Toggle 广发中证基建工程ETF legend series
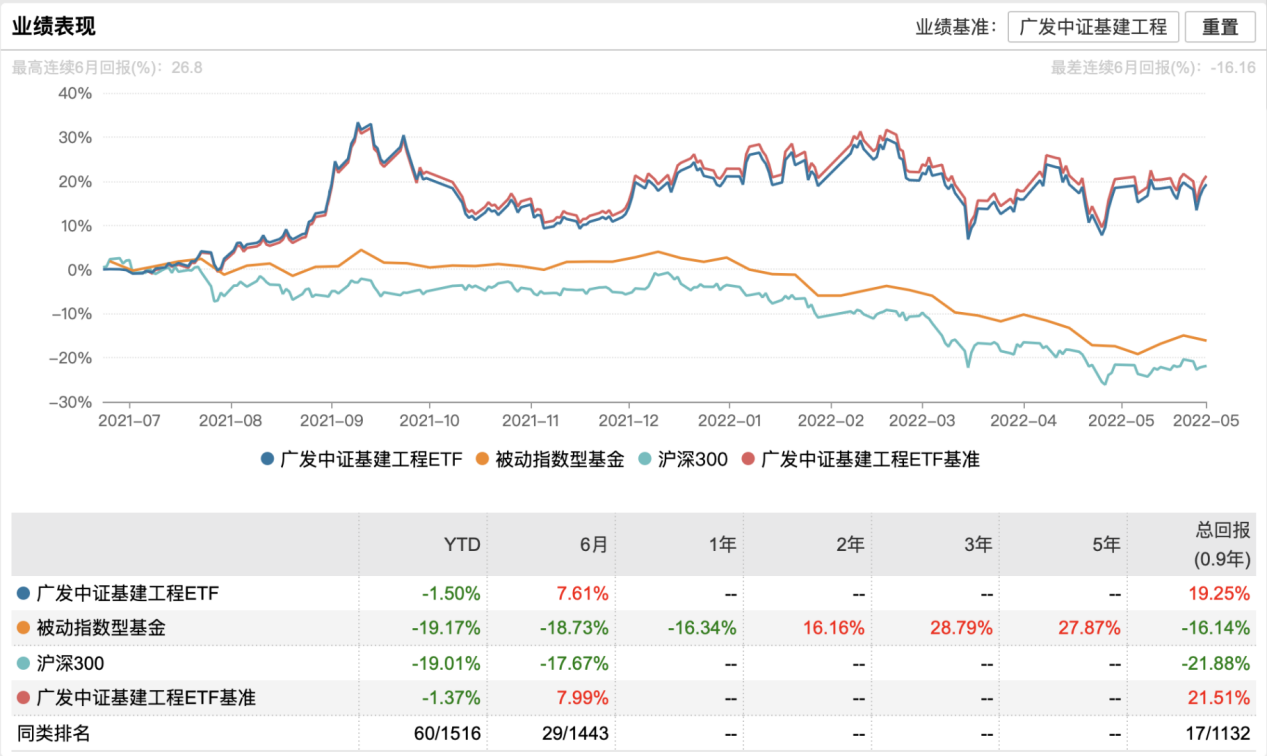1267x756 pixels. (x=362, y=460)
